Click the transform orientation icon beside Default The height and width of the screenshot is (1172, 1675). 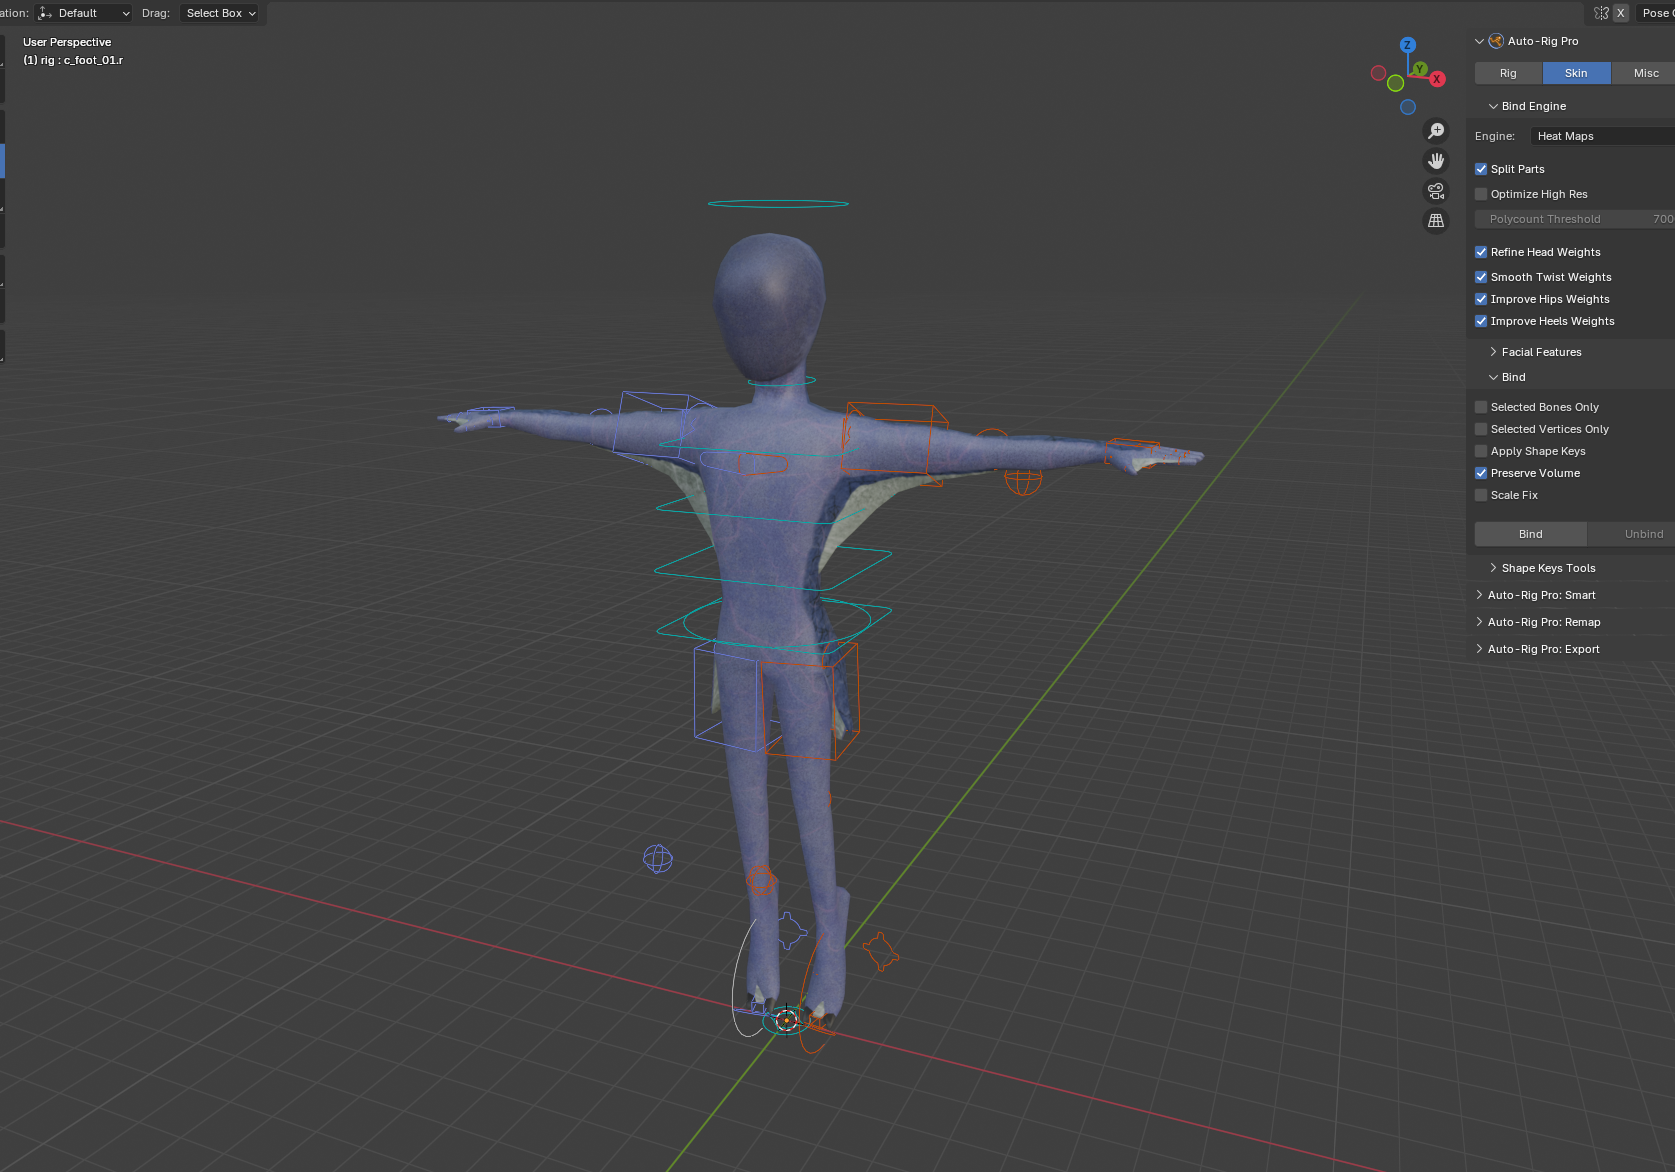click(x=45, y=13)
